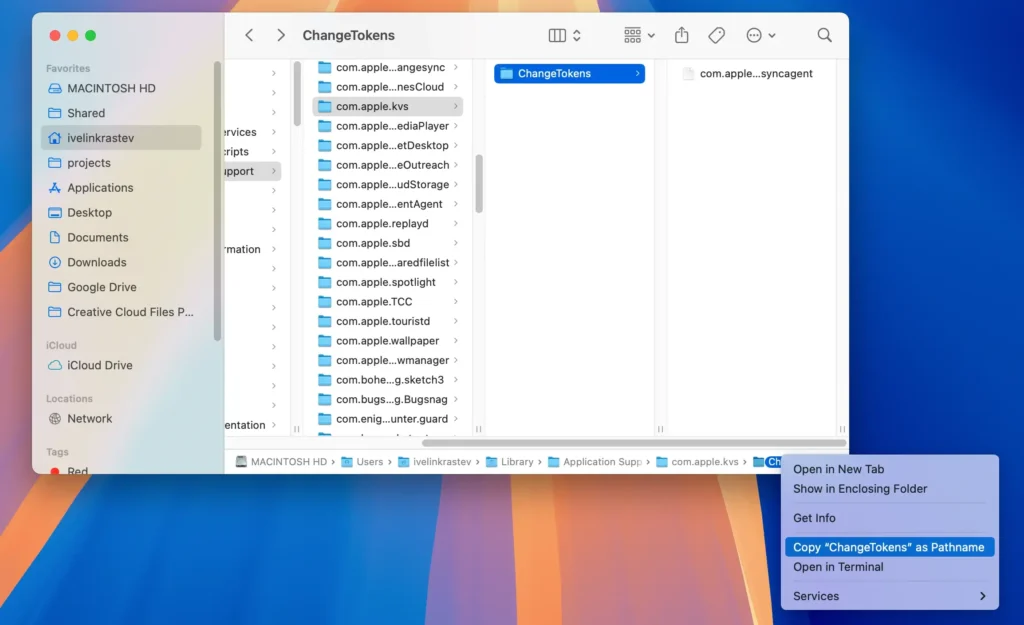Click ivelinkrastev in the path bar
Viewport: 1024px width, 625px height.
[x=435, y=462]
